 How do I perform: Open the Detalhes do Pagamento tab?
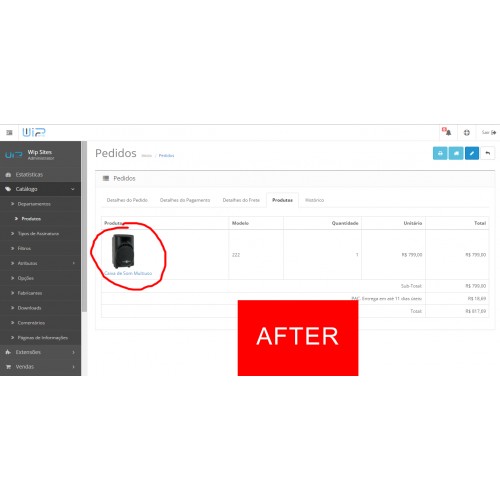pyautogui.click(x=185, y=200)
